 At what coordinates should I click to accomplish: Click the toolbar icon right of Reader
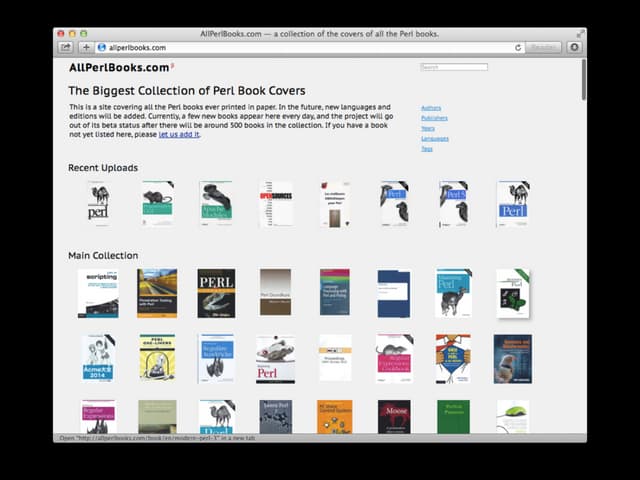(574, 47)
